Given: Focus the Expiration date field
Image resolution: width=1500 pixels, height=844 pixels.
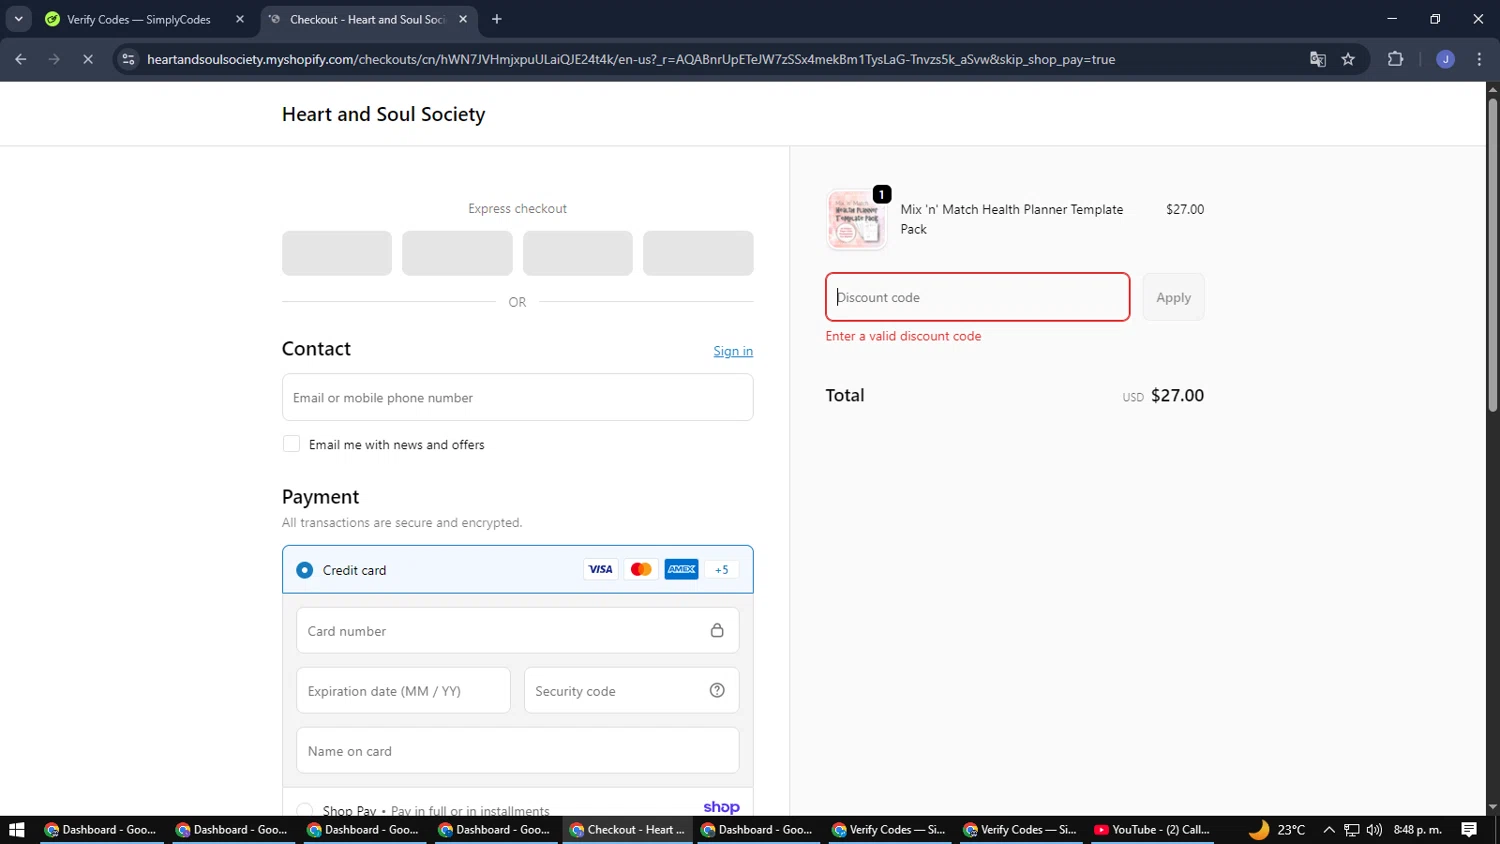Looking at the screenshot, I should [403, 691].
